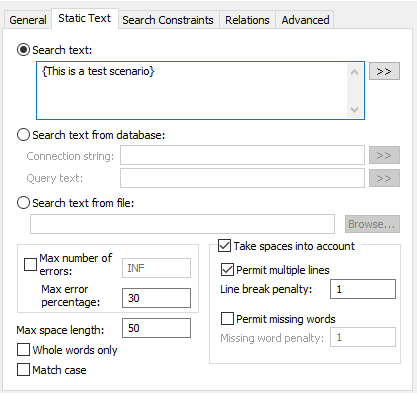Uncheck Take spaces into account
Screen dimensions: 417x393
click(224, 246)
